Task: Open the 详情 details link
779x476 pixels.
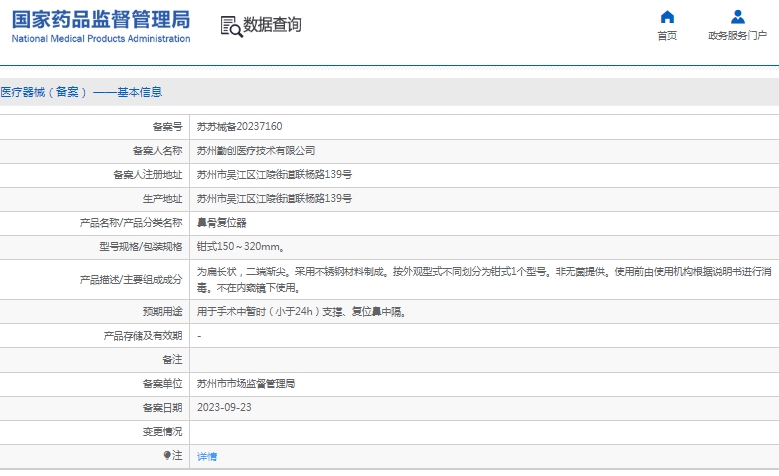Action: [x=207, y=457]
